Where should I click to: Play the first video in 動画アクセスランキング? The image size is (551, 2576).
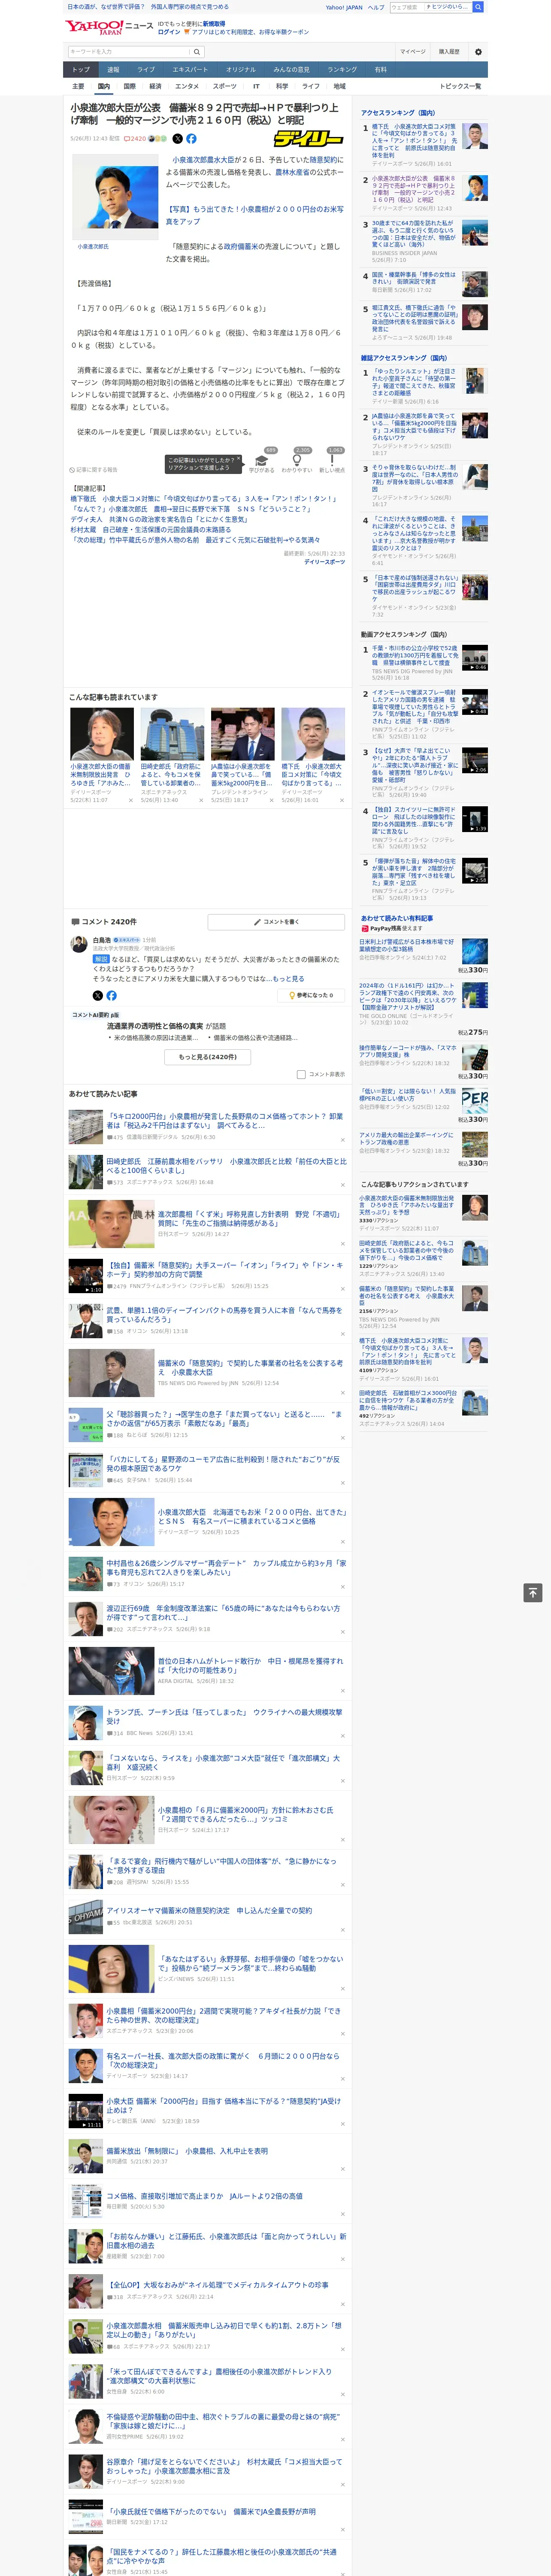click(x=474, y=658)
